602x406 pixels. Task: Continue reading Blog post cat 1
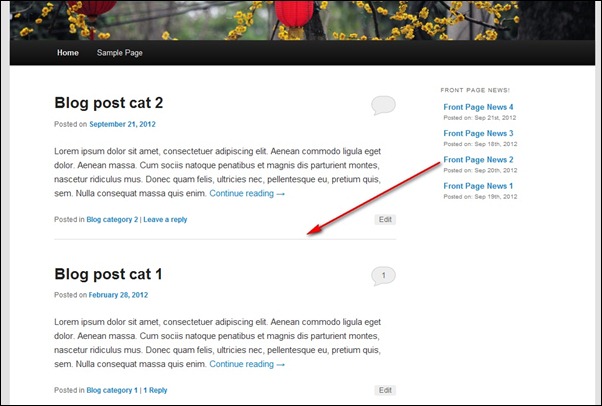(247, 365)
